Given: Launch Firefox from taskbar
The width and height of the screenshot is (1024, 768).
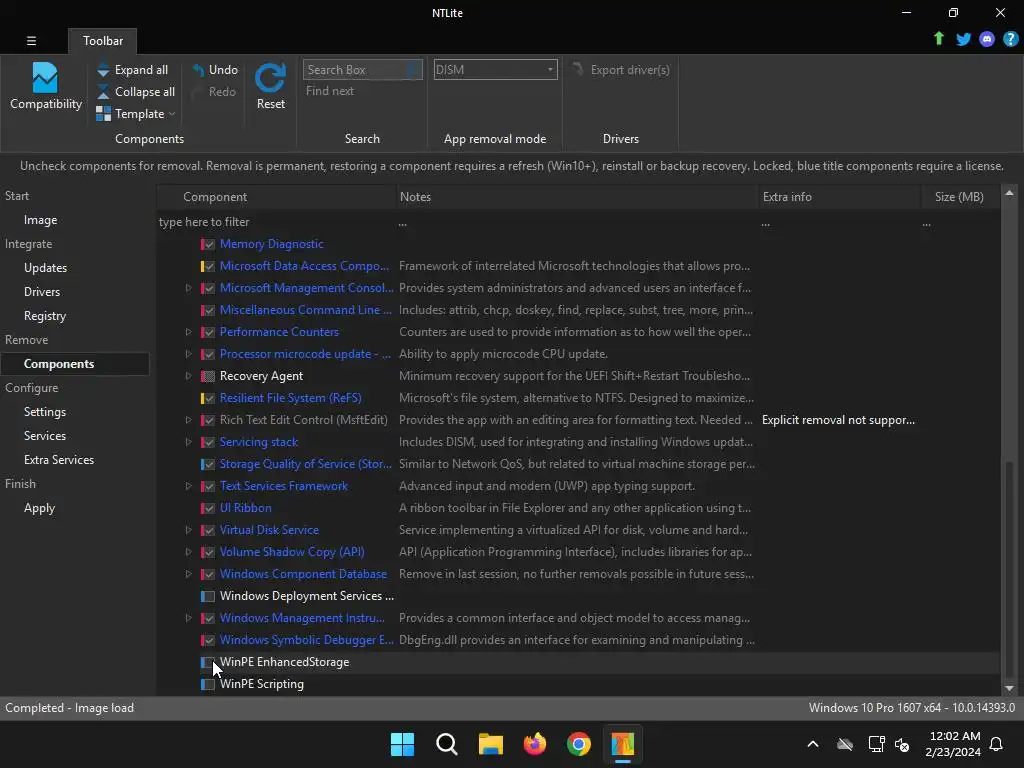Looking at the screenshot, I should (534, 744).
